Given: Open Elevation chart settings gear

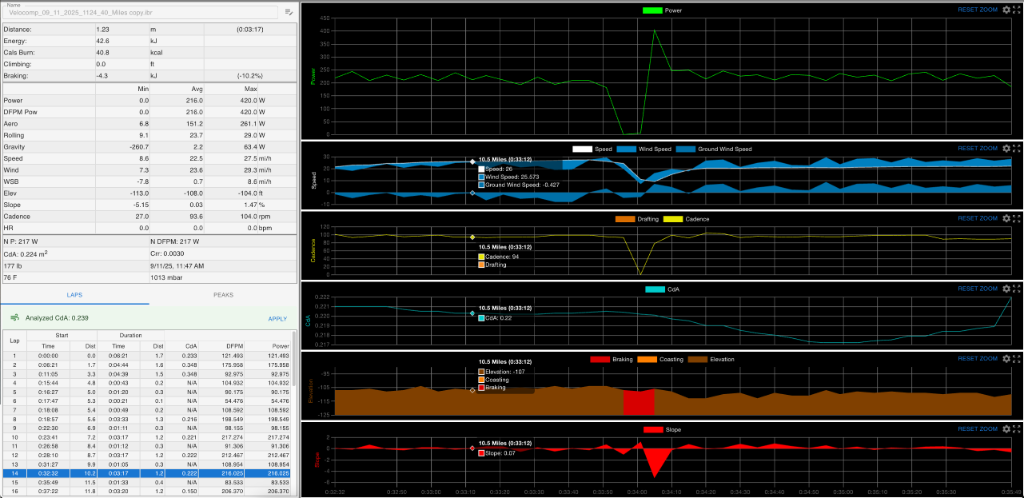Looking at the screenshot, I should pos(1006,358).
